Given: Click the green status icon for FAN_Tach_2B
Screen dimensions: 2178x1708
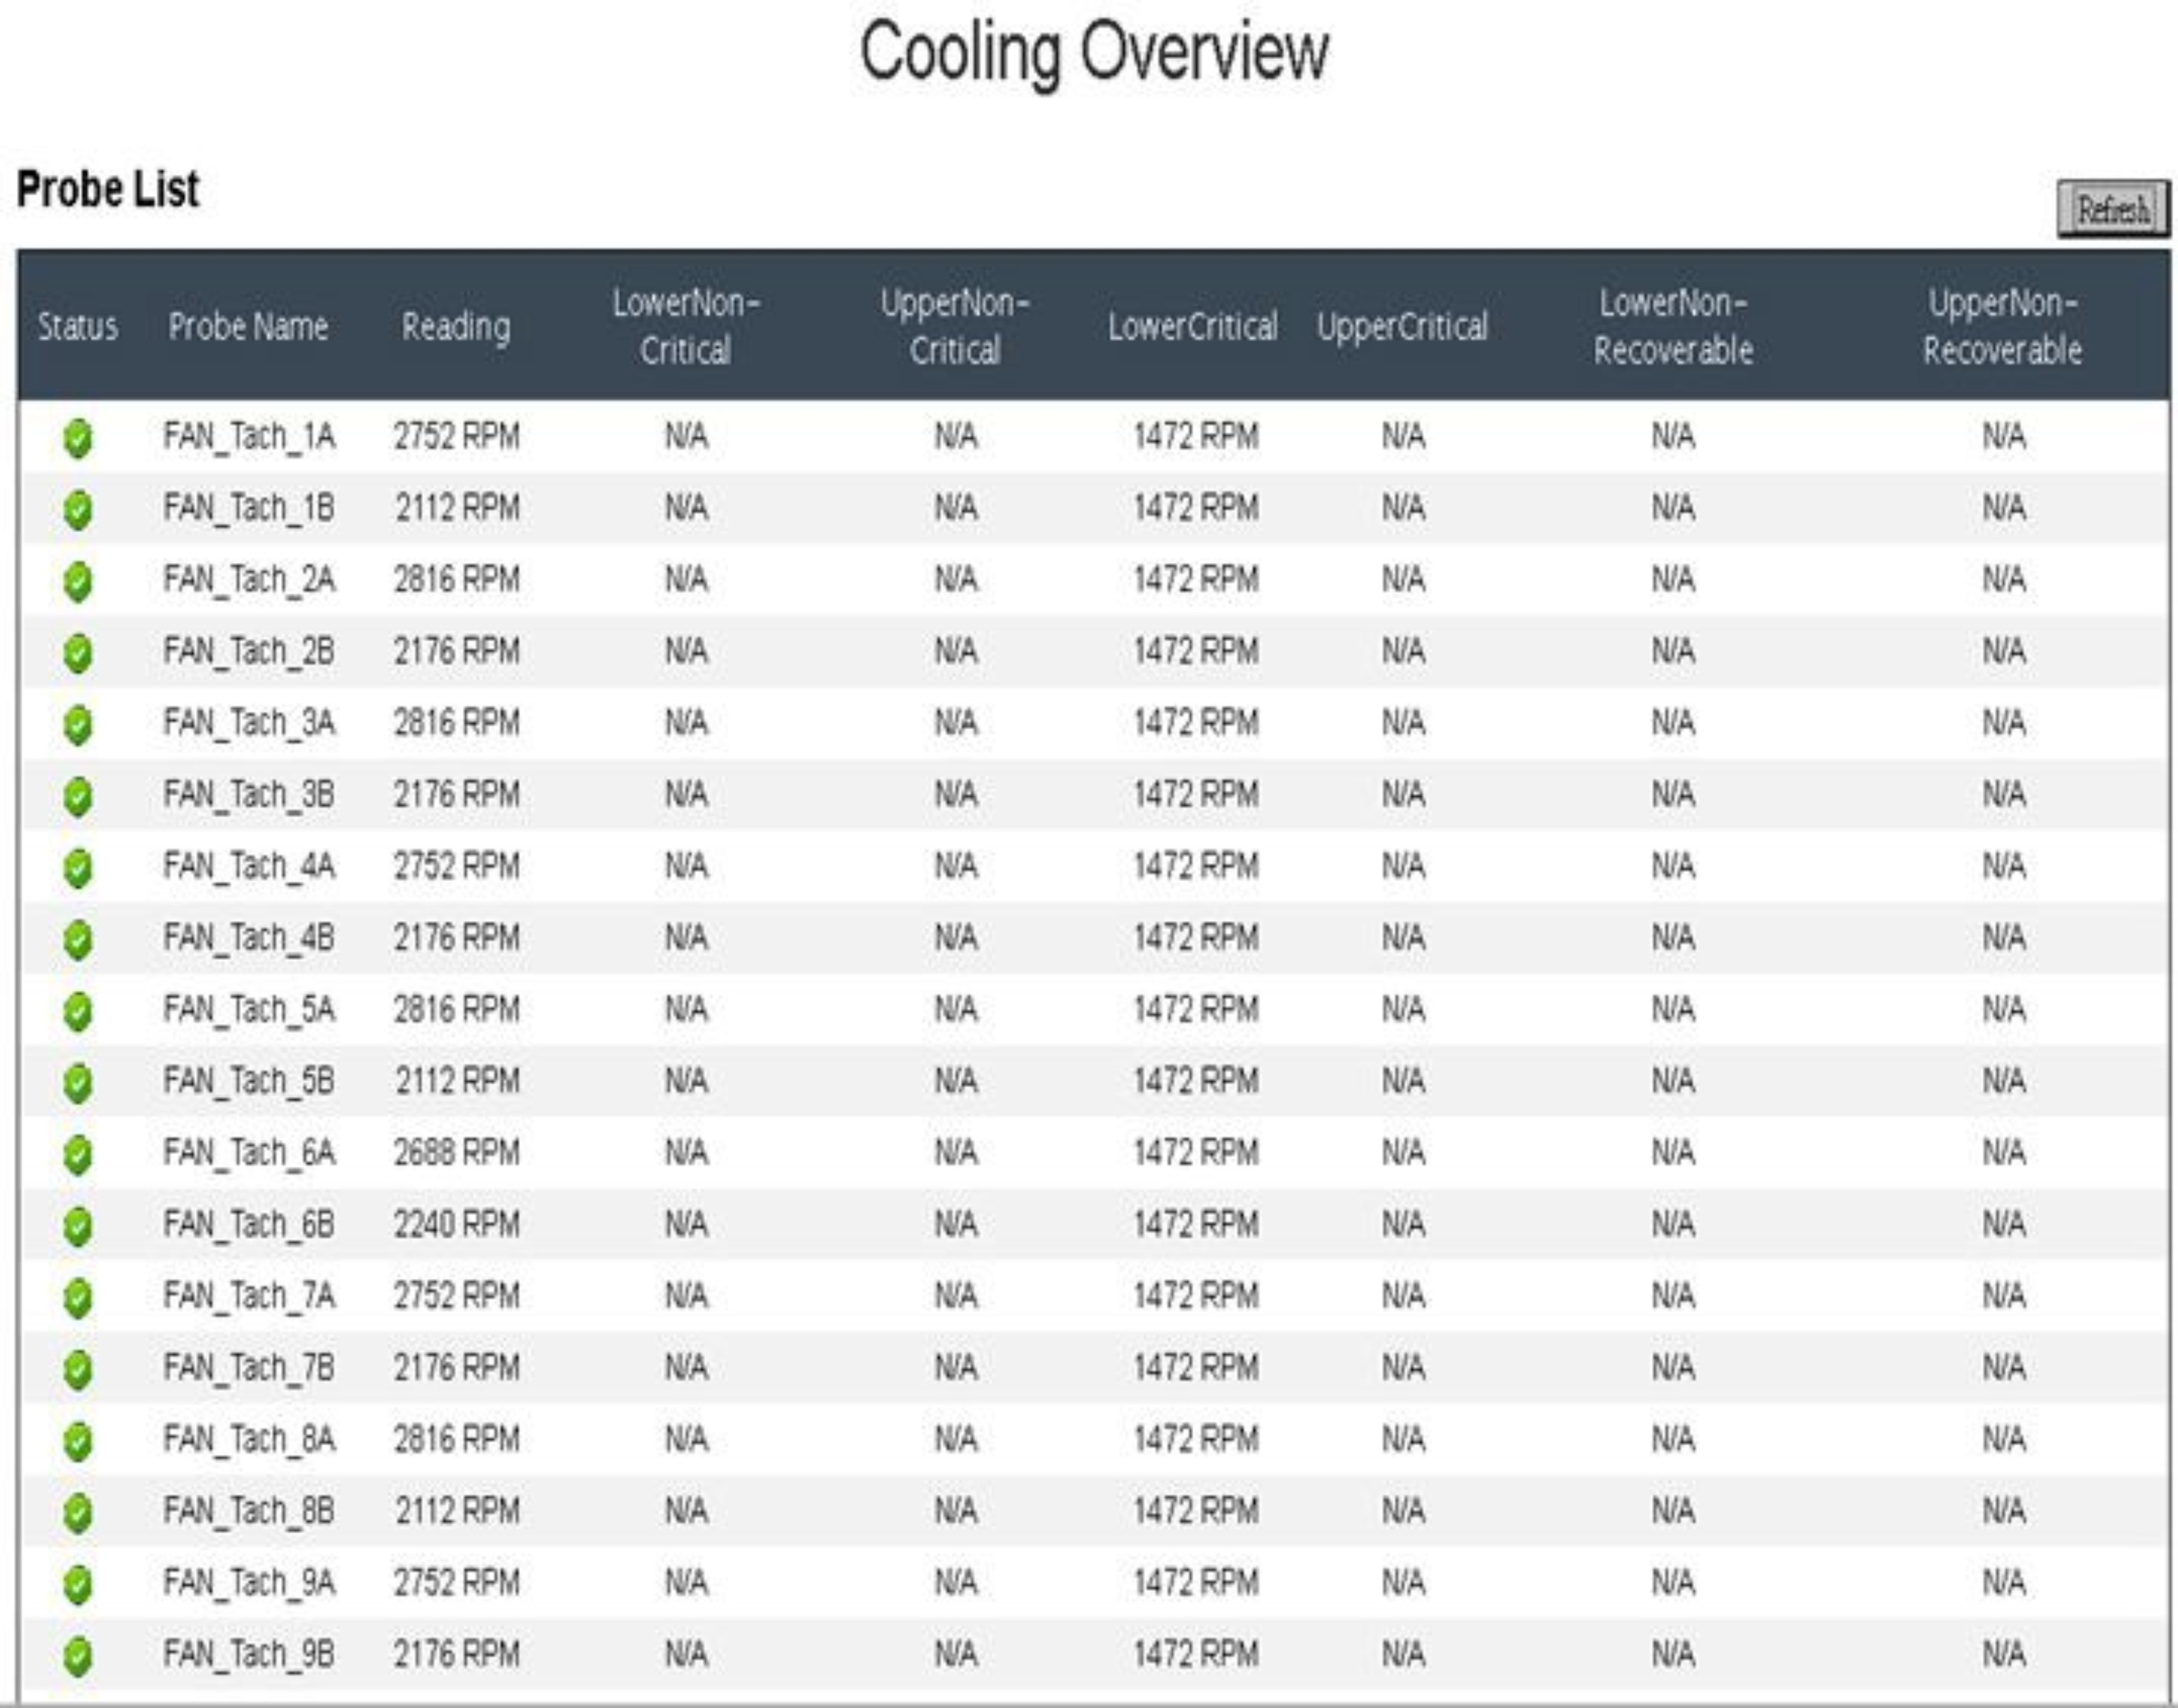Looking at the screenshot, I should coord(78,653).
